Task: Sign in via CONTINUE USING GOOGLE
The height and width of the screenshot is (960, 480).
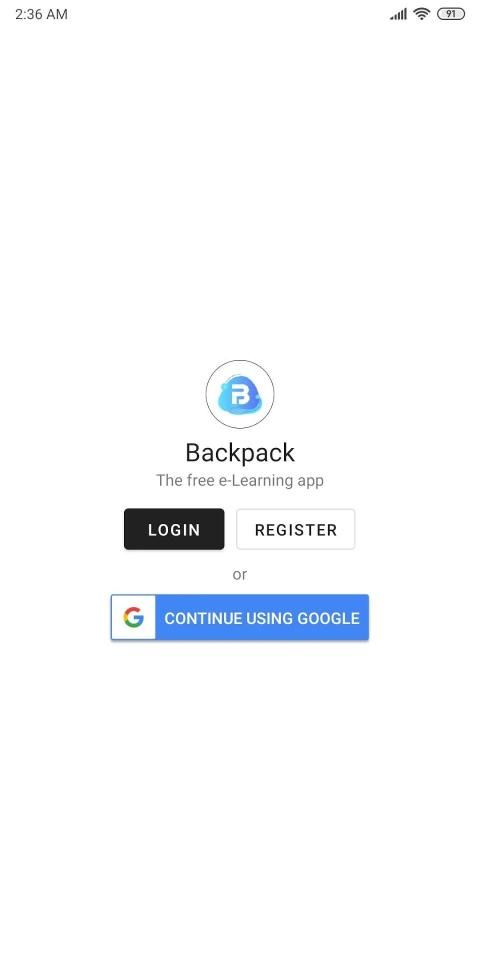Action: [x=240, y=617]
